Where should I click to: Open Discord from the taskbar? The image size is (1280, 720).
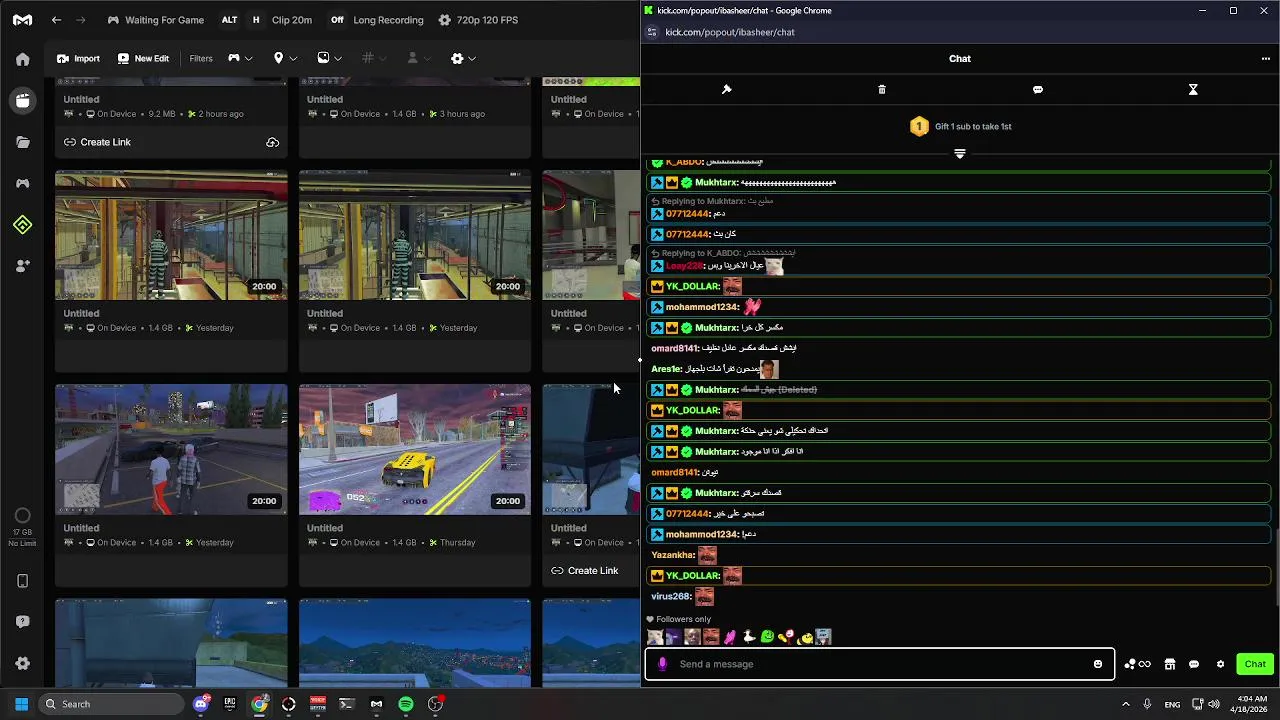[201, 704]
